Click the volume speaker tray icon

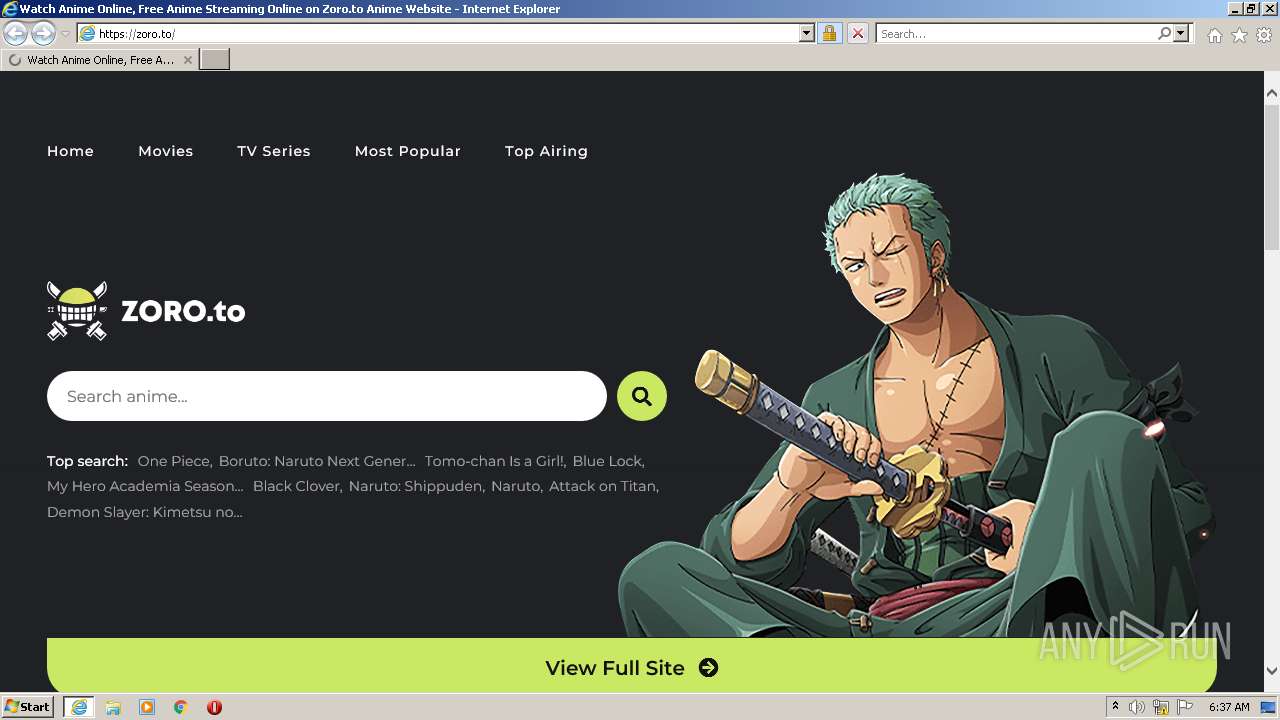tap(1137, 707)
